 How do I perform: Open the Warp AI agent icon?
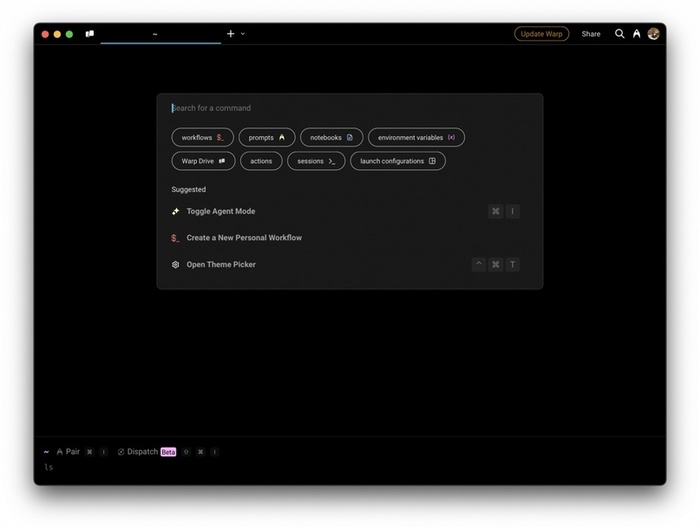(636, 34)
